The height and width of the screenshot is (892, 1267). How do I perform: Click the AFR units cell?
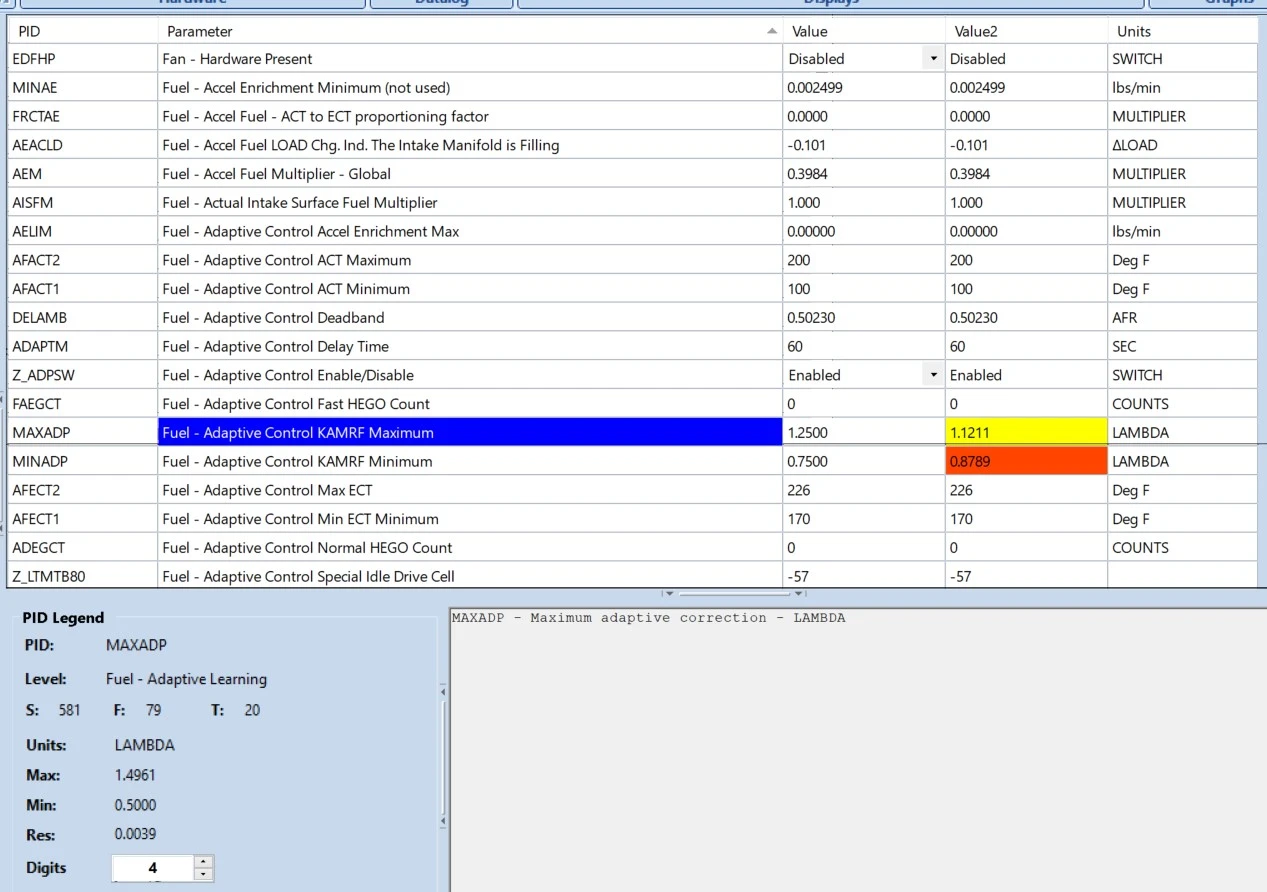click(1182, 317)
